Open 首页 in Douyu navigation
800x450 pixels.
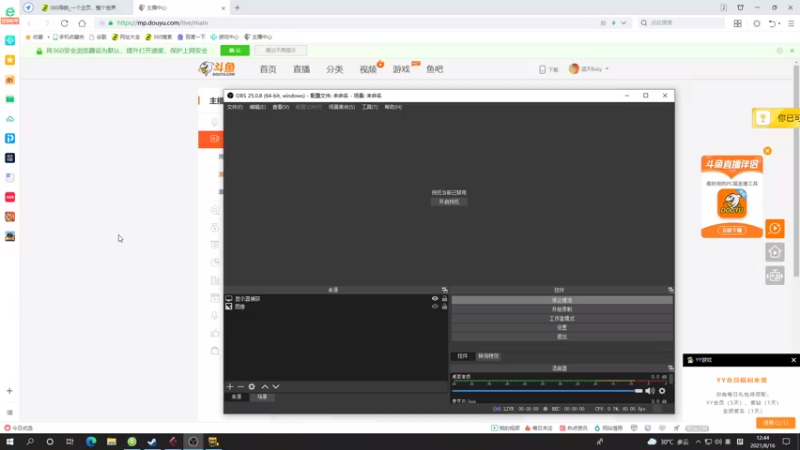pos(268,69)
